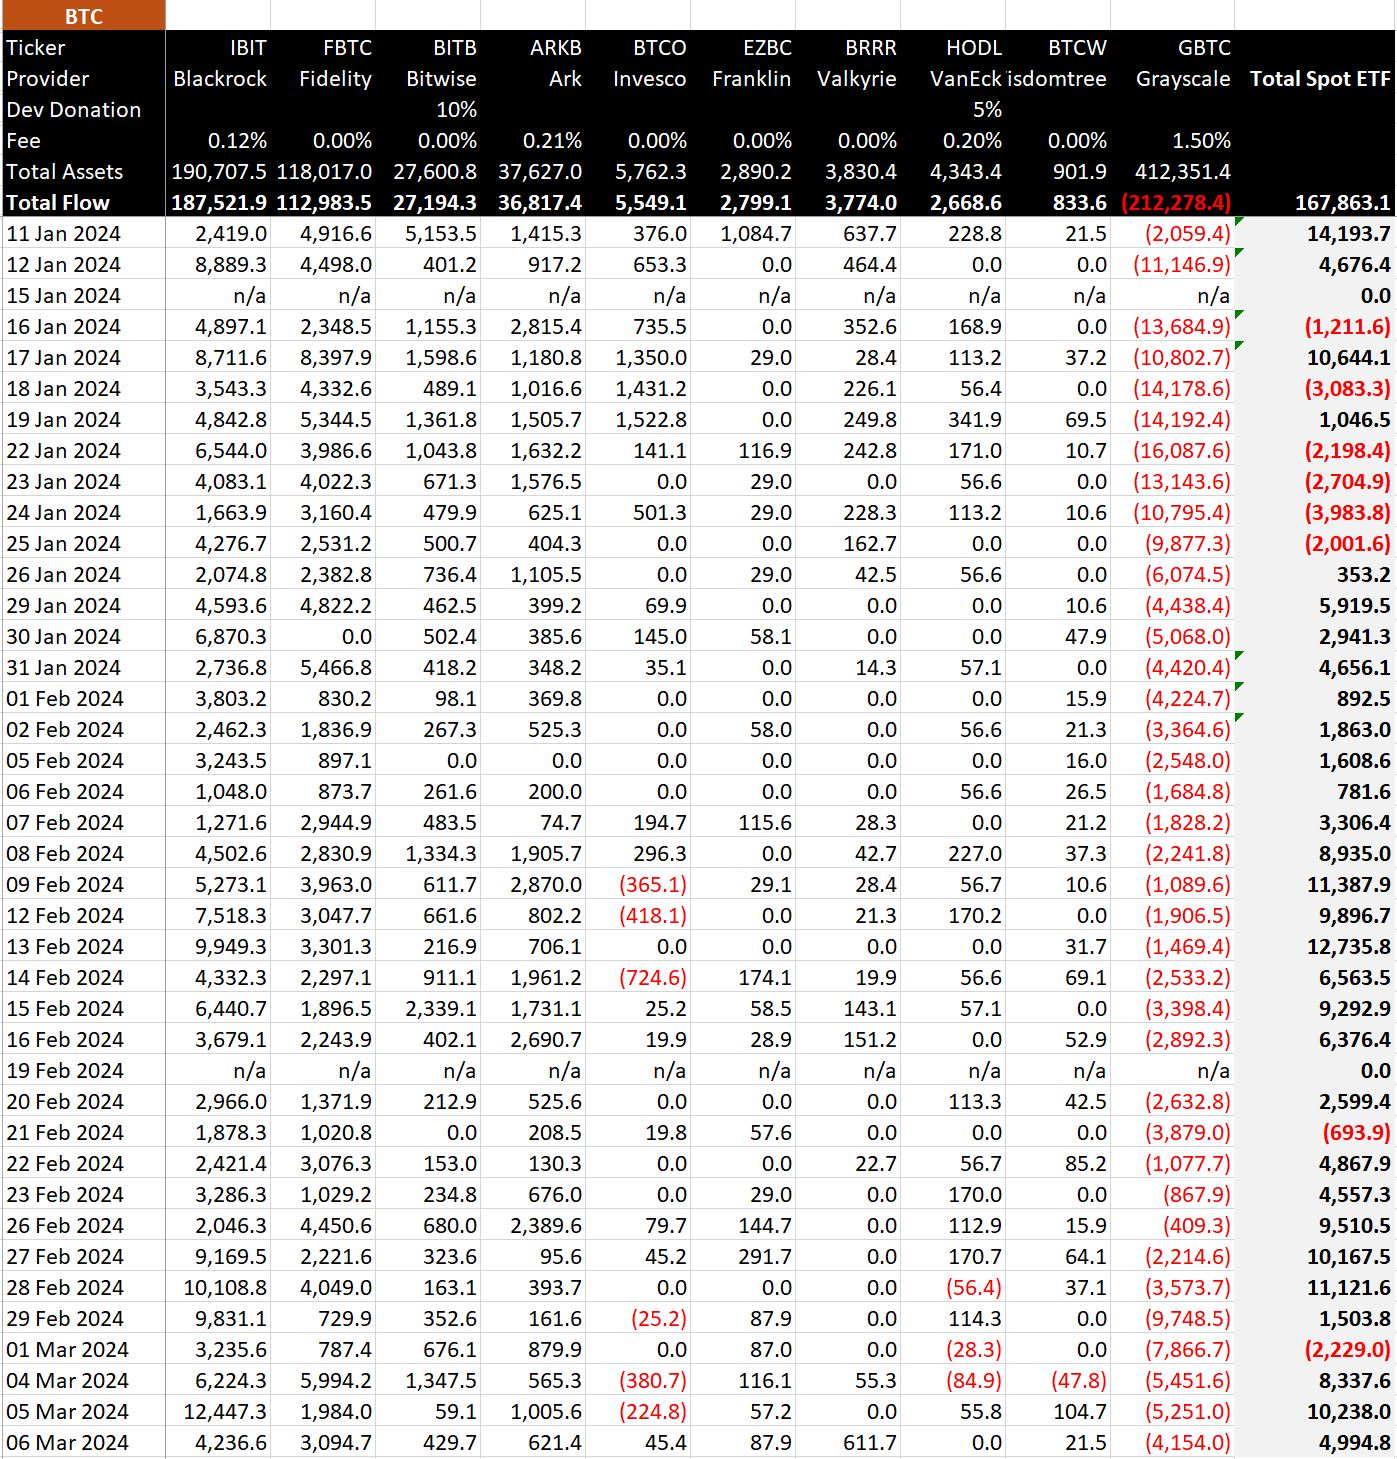
Task: Click the Total Flow row label
Action: [x=58, y=203]
